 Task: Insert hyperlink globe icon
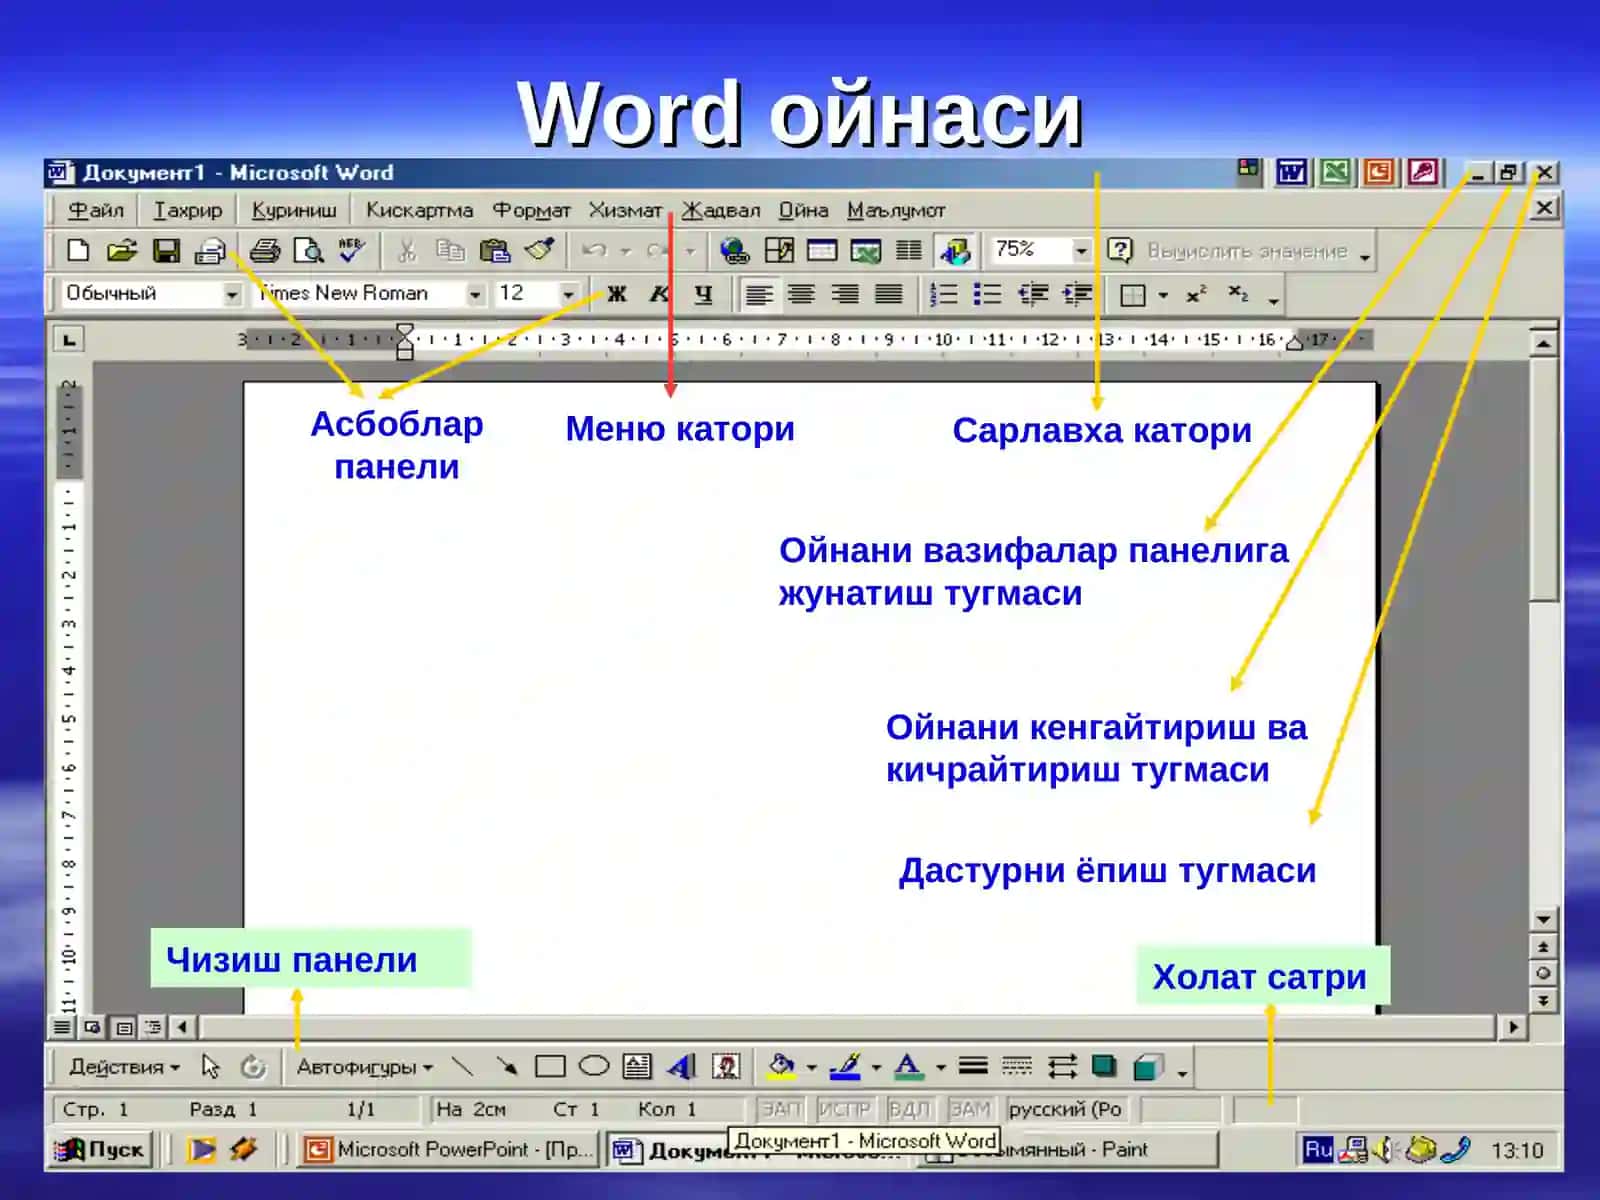[x=735, y=251]
